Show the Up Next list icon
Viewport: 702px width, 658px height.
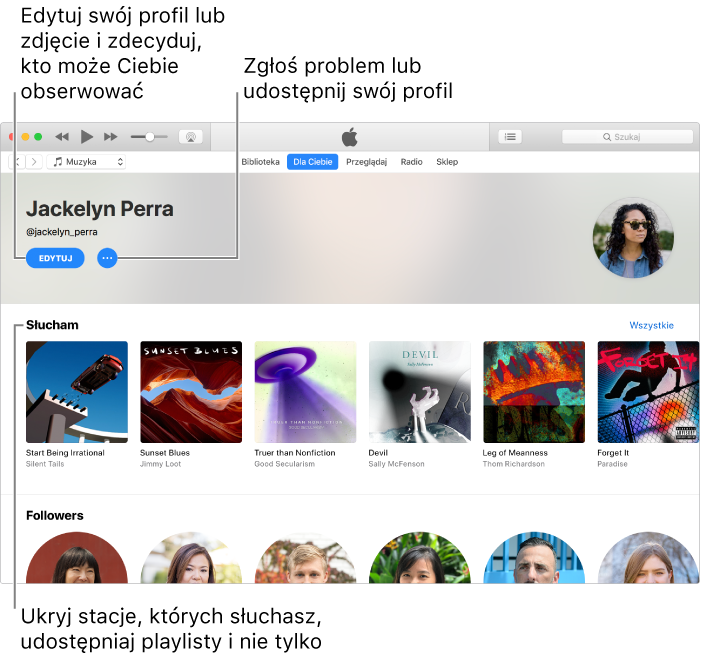510,137
